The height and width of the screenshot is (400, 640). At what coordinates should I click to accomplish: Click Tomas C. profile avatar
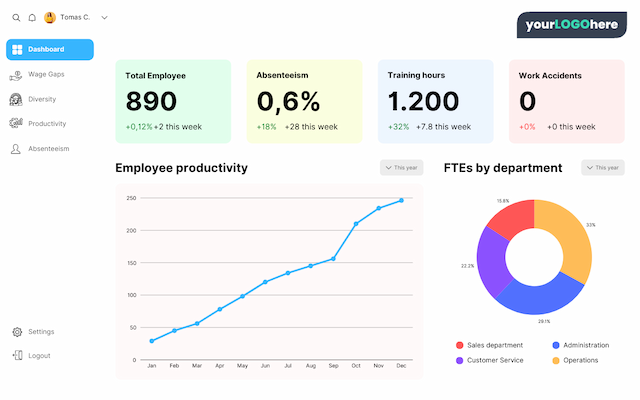tap(50, 17)
